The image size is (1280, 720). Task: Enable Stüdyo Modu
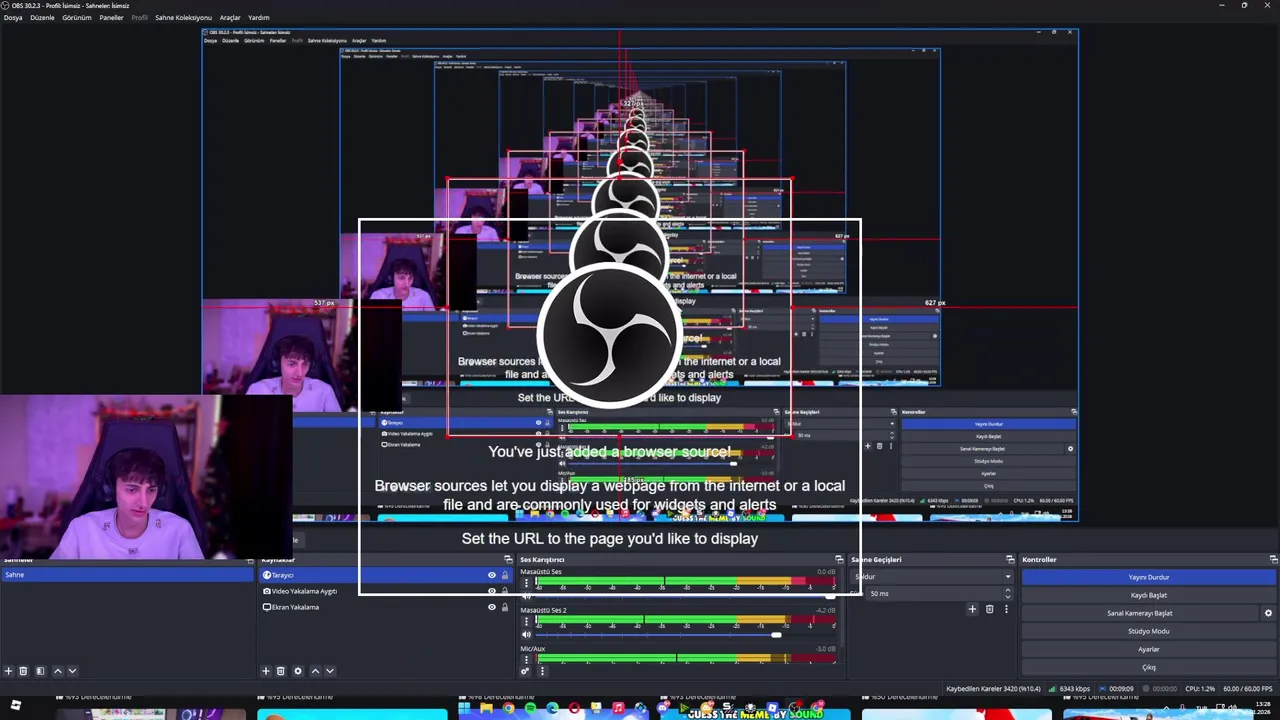coord(1148,631)
